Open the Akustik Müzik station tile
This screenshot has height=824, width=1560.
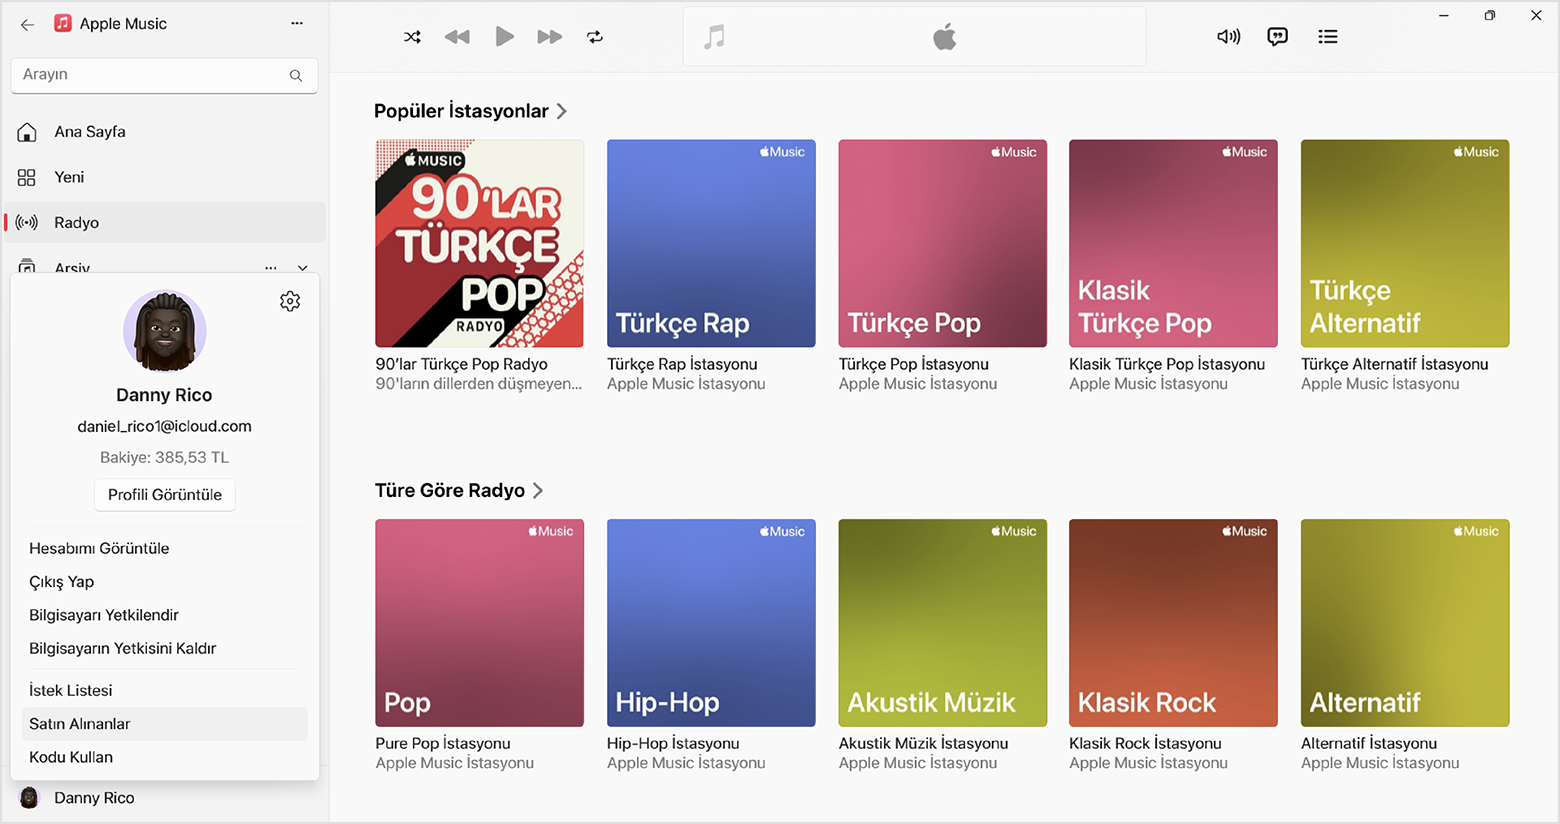point(942,623)
